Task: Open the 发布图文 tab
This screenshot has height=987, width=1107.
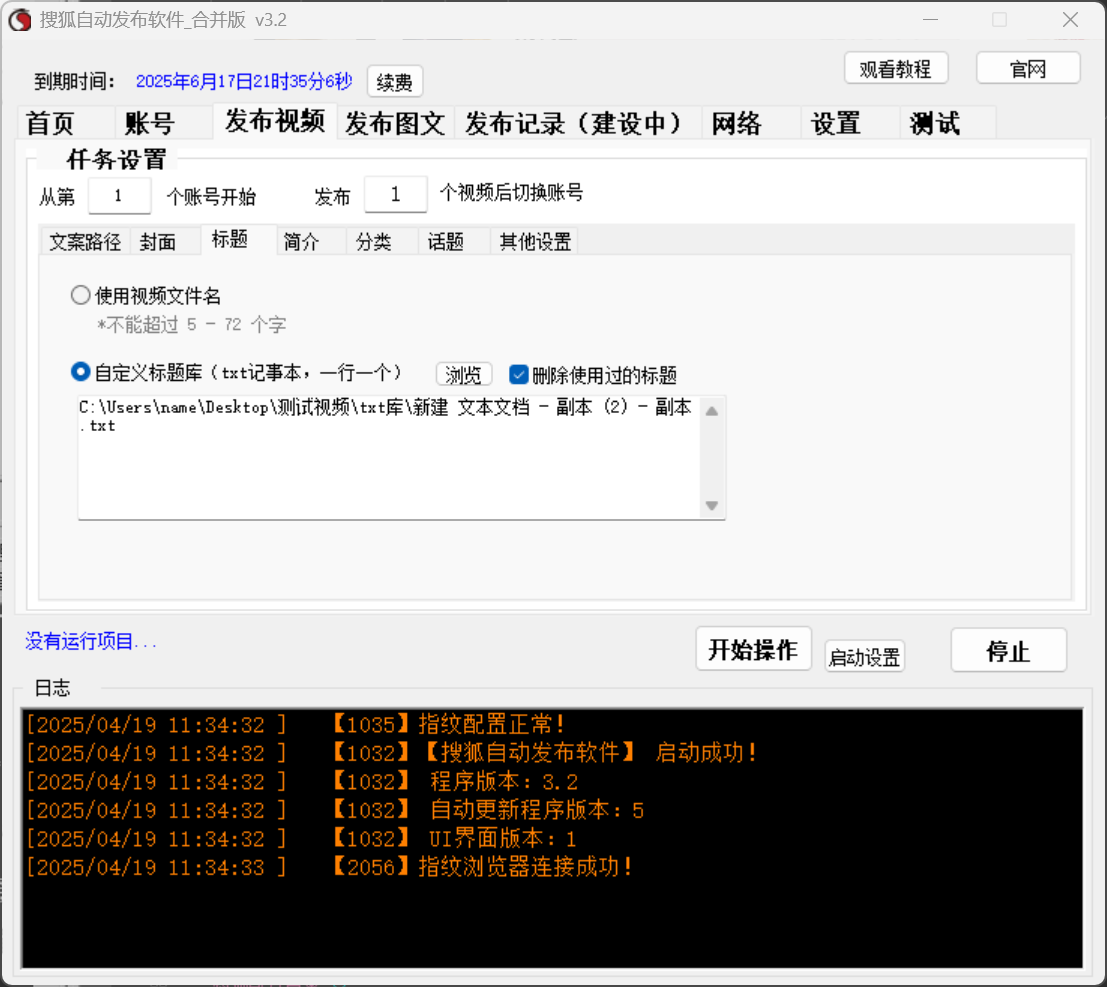Action: click(395, 124)
